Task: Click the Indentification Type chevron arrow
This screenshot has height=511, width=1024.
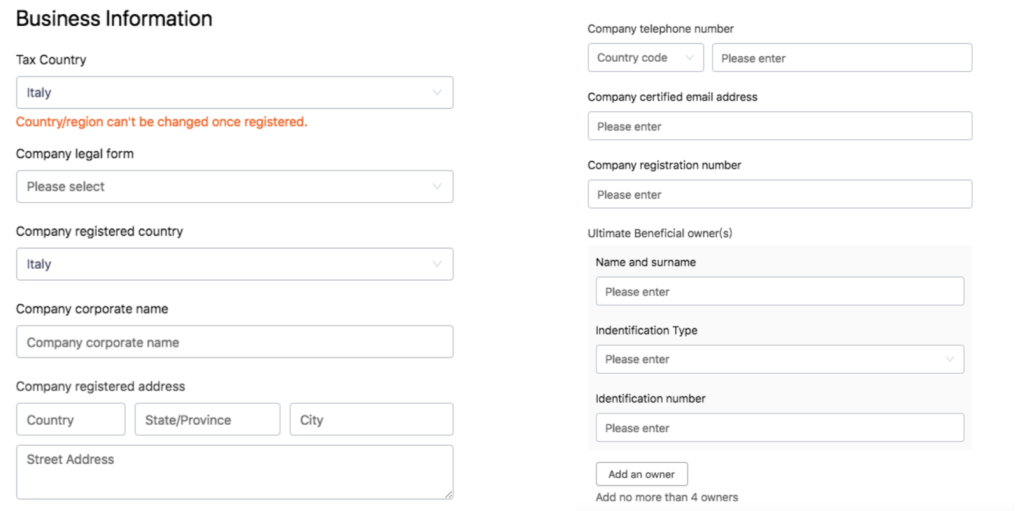Action: coord(950,359)
